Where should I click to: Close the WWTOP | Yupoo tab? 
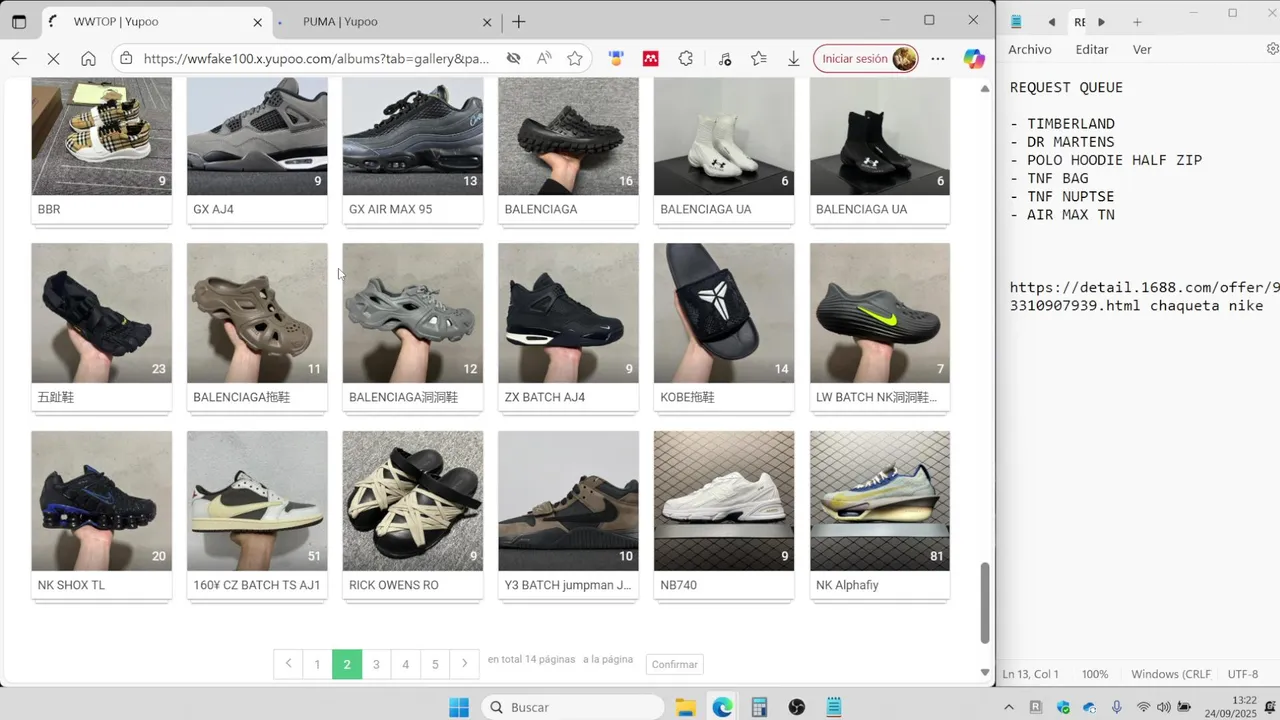pos(258,21)
